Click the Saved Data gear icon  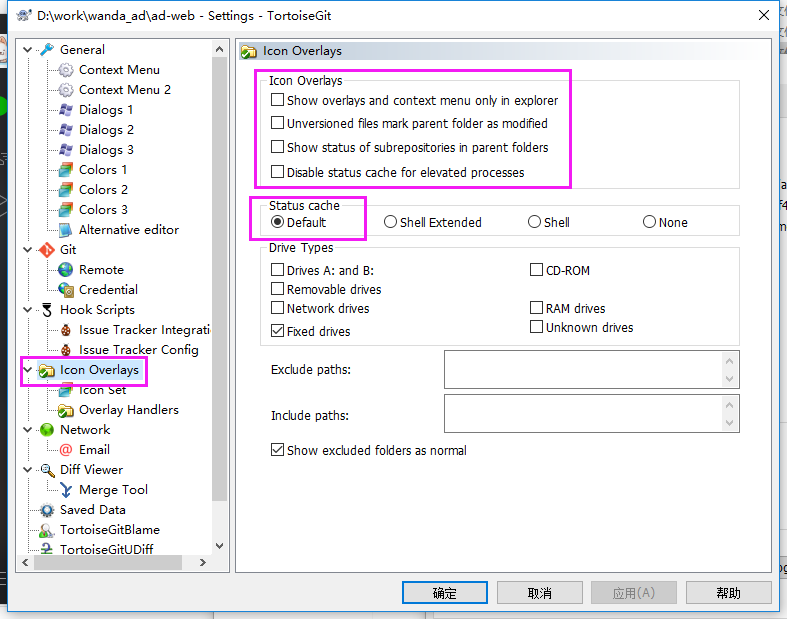click(47, 510)
